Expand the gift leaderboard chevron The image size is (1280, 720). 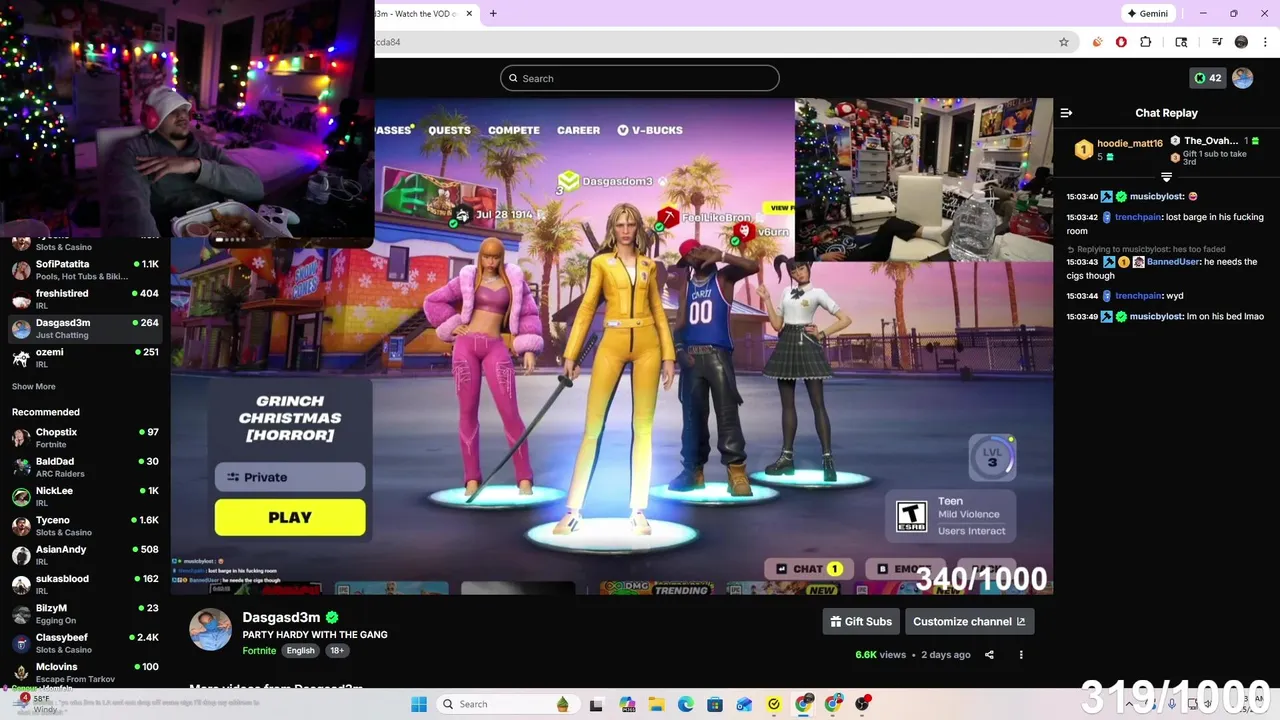tap(1166, 177)
